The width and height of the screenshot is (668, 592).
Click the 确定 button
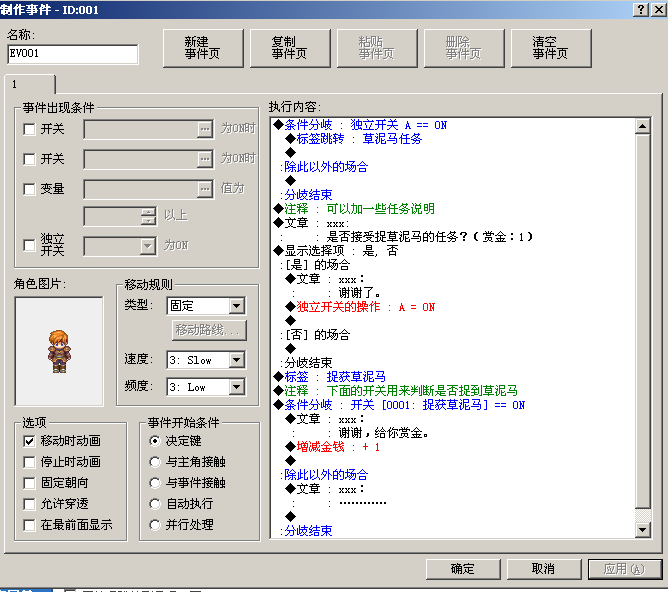463,569
